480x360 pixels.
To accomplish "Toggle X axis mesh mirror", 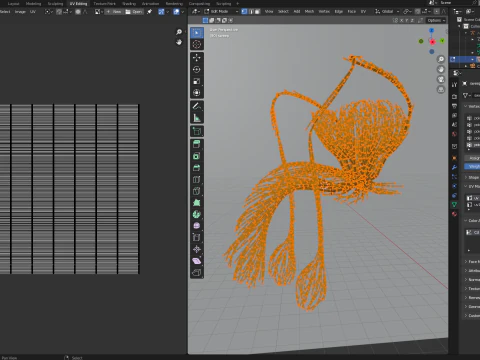I will click(402, 21).
